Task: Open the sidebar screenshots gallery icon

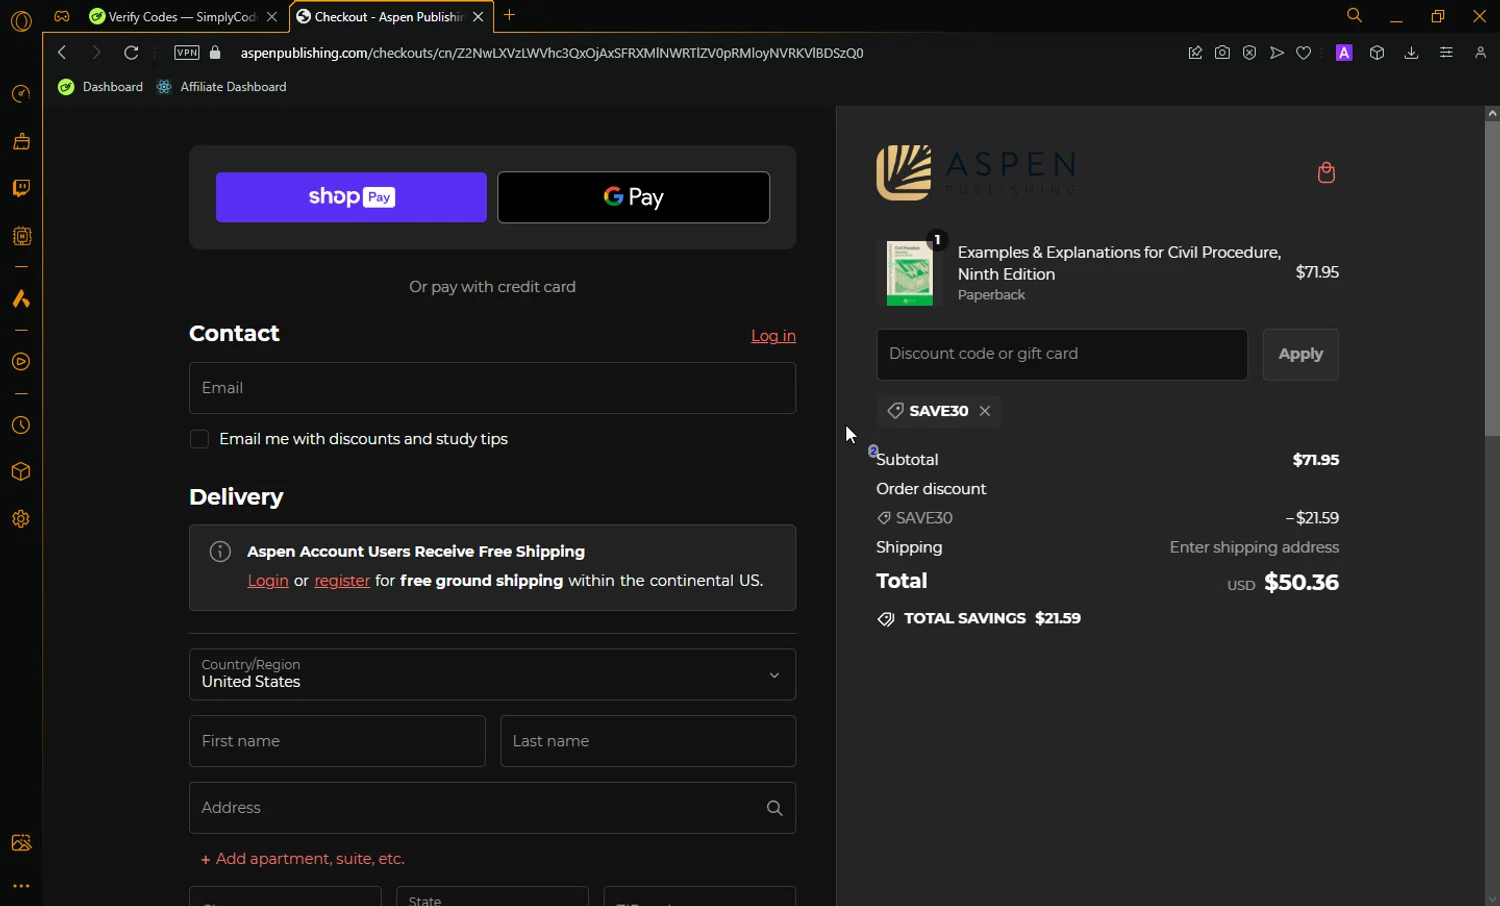Action: tap(21, 843)
